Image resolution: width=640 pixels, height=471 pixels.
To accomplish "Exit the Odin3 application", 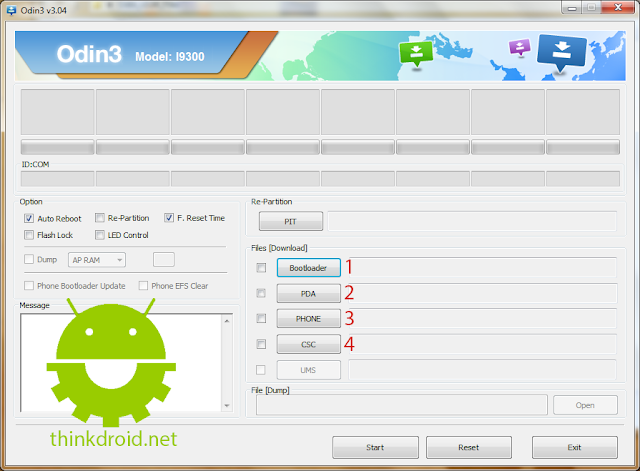I will point(574,447).
